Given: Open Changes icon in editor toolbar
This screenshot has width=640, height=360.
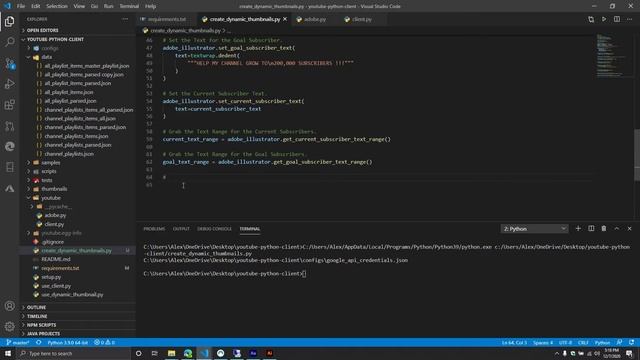Looking at the screenshot, I should tap(591, 19).
